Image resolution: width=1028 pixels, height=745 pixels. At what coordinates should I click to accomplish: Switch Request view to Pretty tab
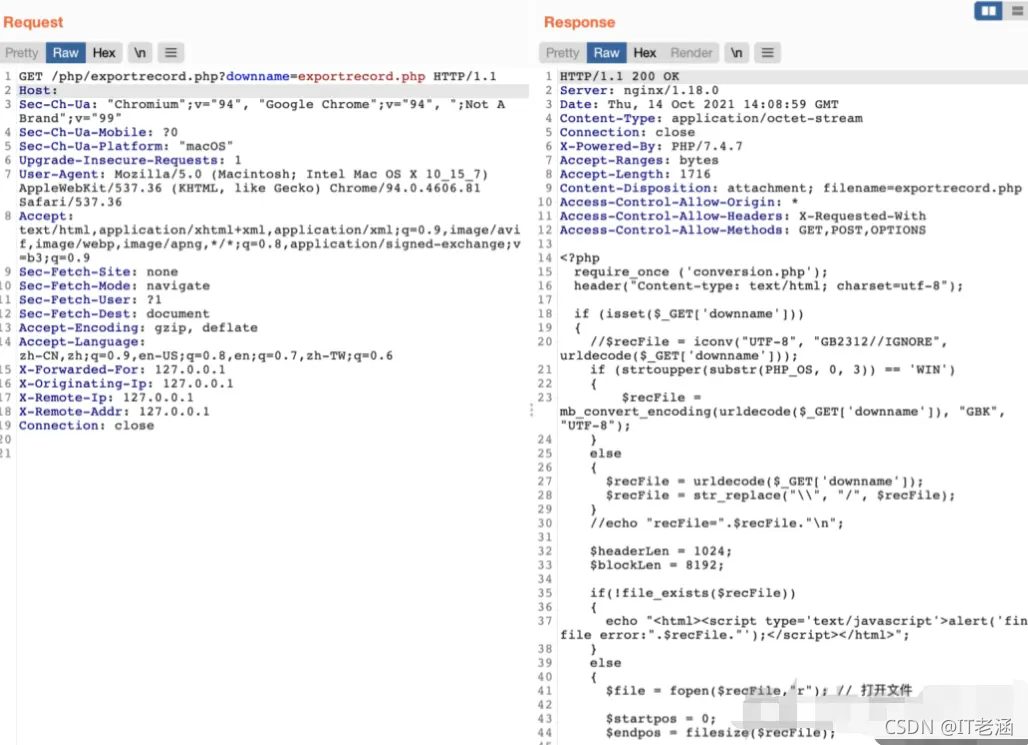[x=22, y=52]
